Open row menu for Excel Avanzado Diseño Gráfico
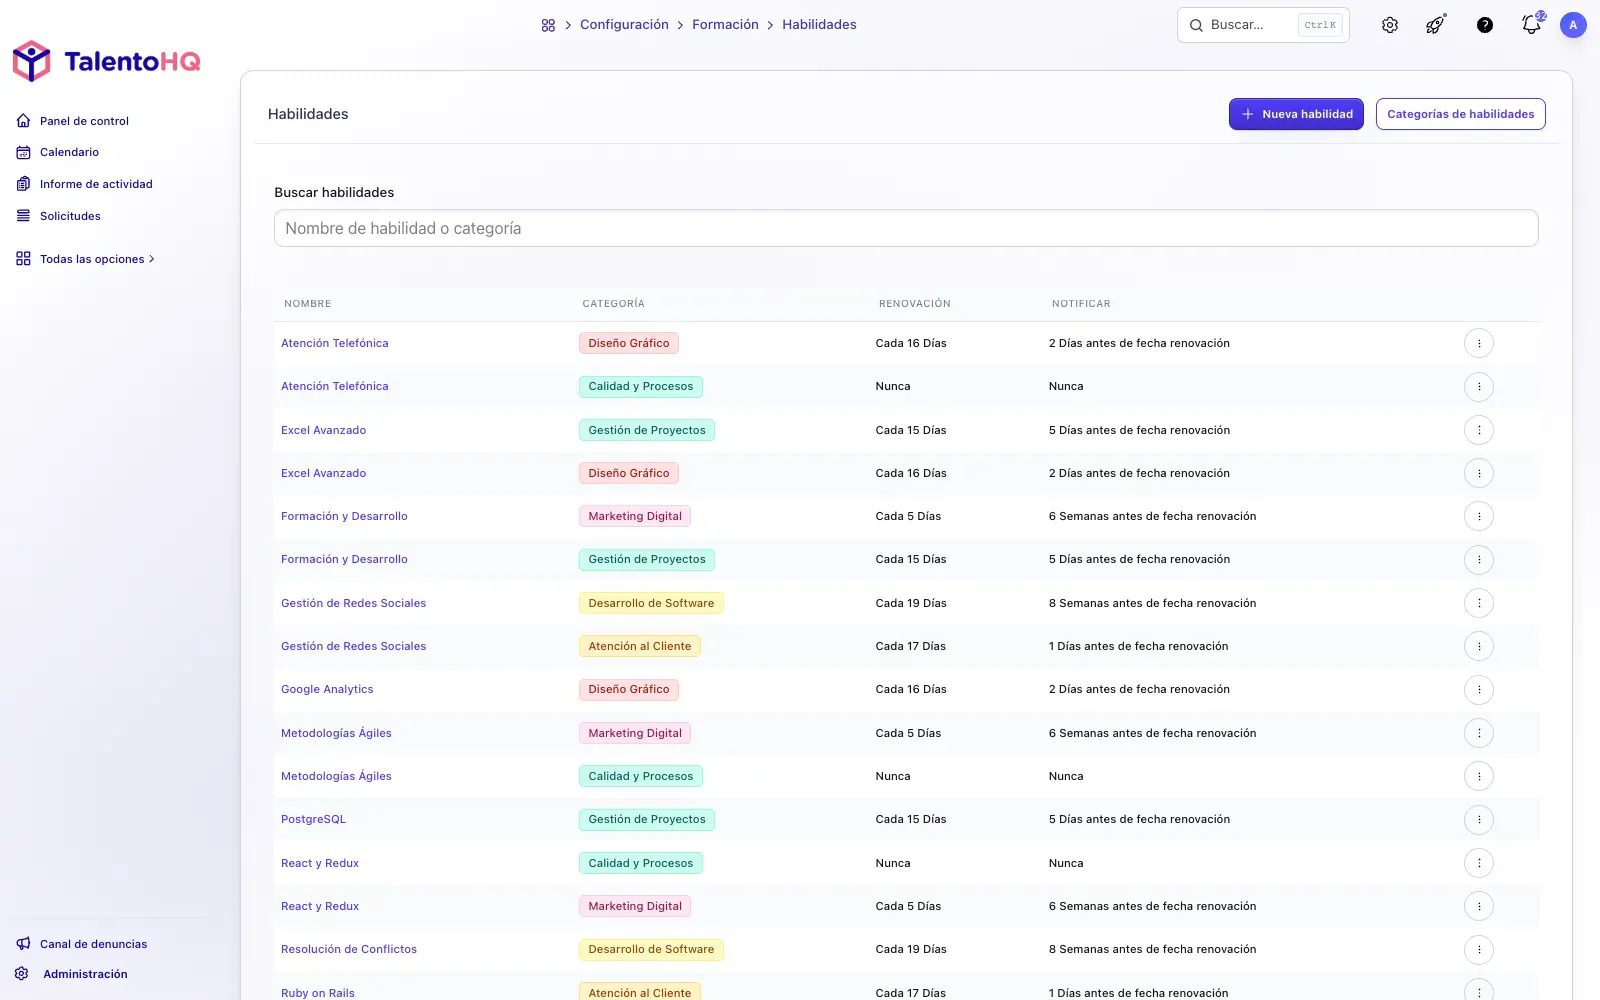The width and height of the screenshot is (1600, 1000). (x=1479, y=473)
